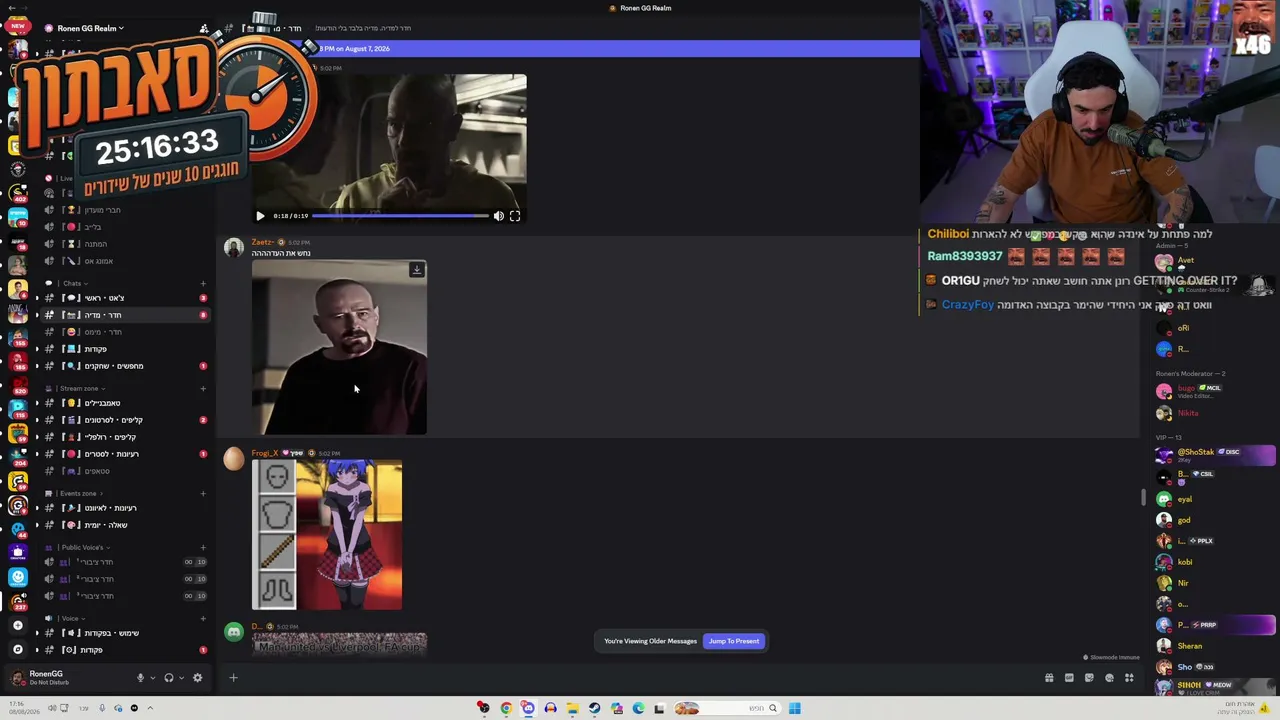The image size is (1280, 720).
Task: Play the Discord video attachment
Action: 260,216
